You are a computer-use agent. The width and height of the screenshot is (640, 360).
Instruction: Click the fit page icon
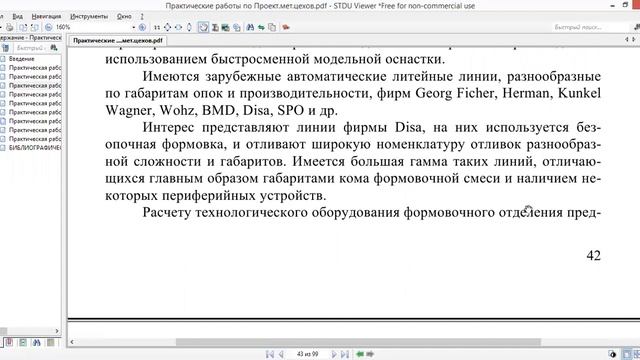167,27
